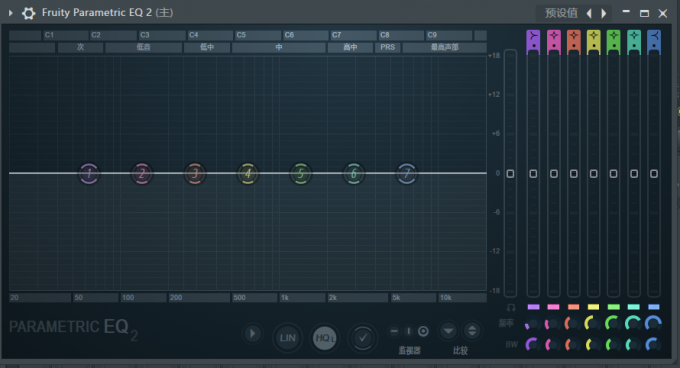Select band 1 purple node
Viewport: 680px width, 368px height.
point(89,174)
